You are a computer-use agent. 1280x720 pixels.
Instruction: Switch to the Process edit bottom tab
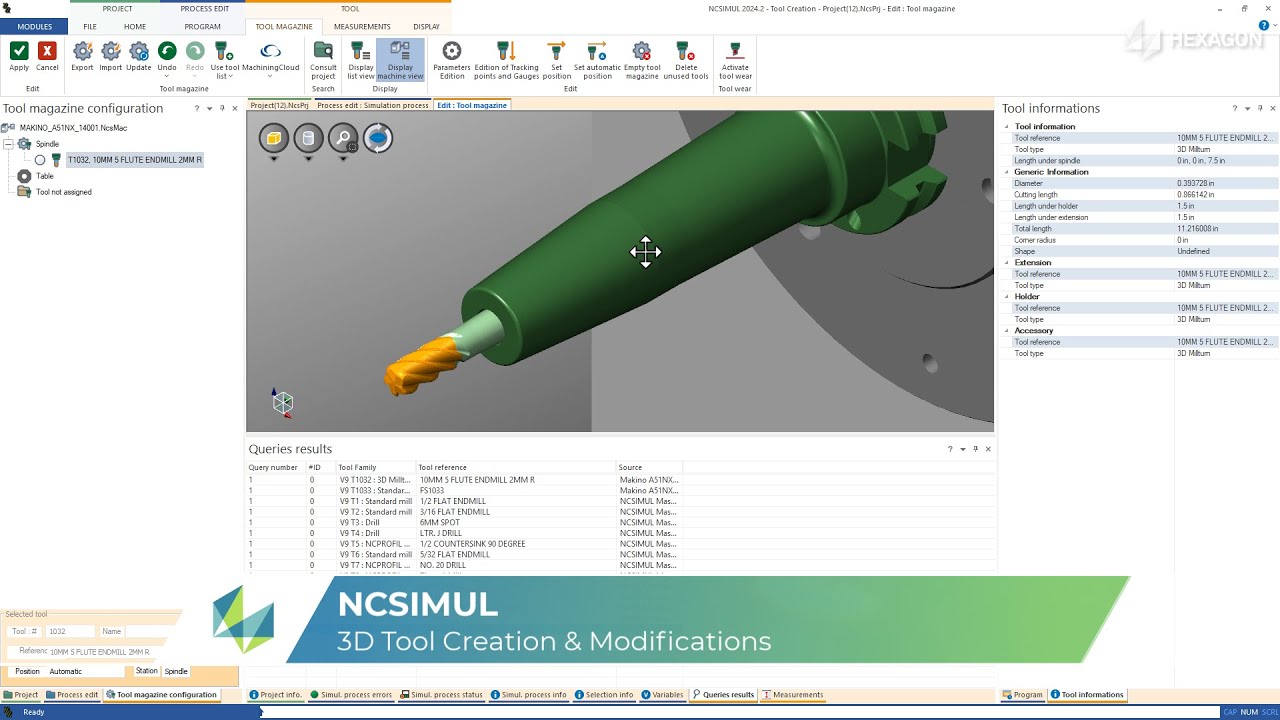[x=72, y=695]
